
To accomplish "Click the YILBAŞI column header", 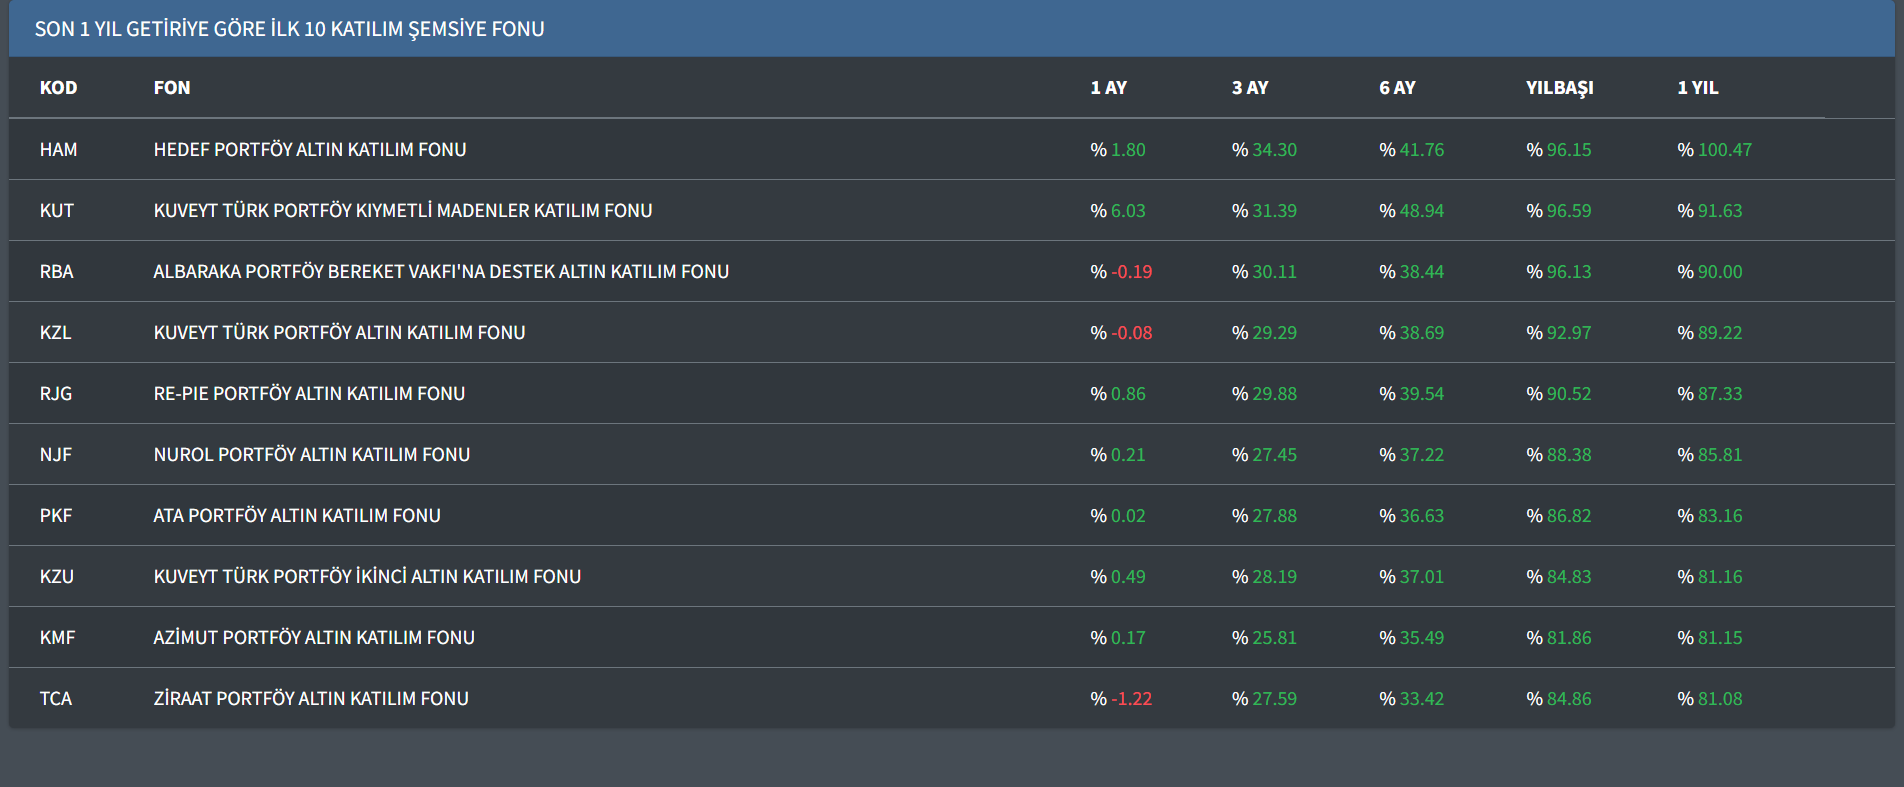I will (x=1559, y=88).
